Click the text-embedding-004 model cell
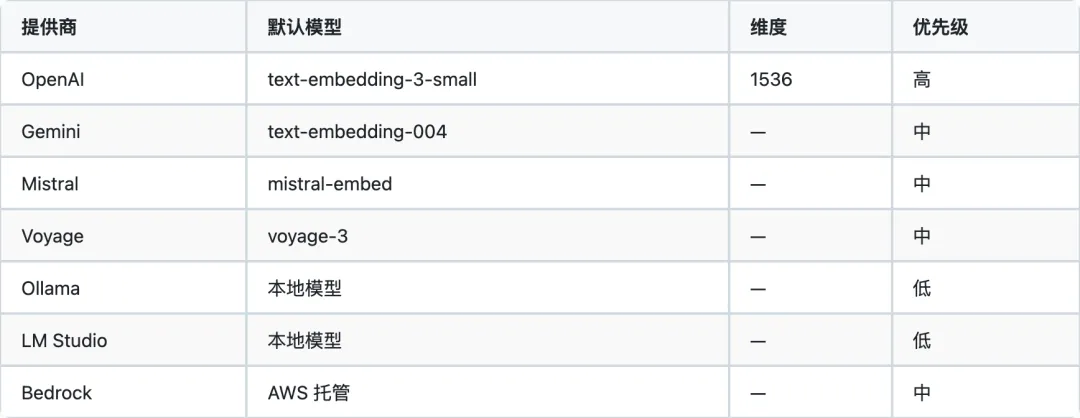The width and height of the screenshot is (1080, 418). click(357, 132)
